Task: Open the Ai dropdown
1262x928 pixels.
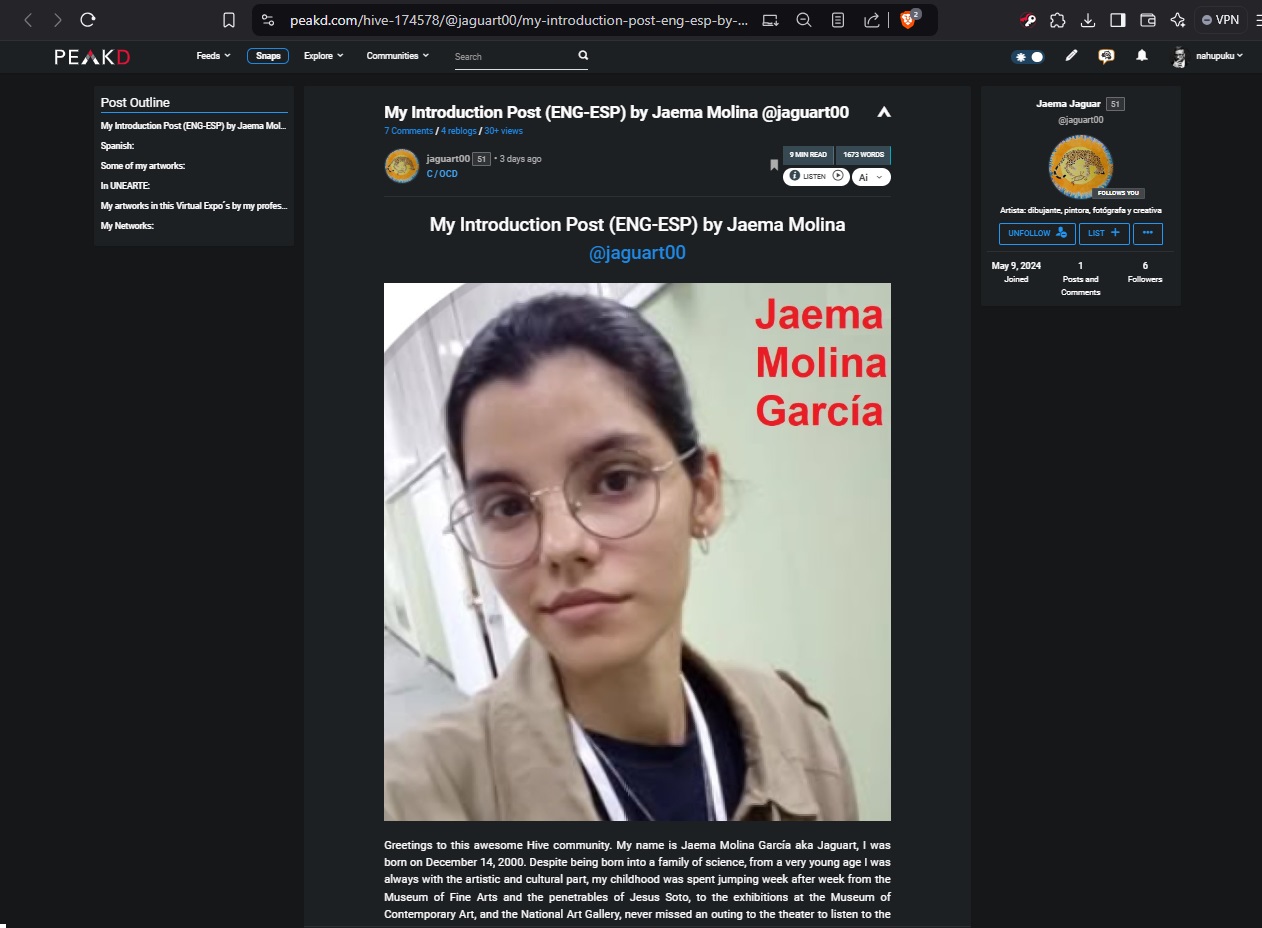Action: 871,177
